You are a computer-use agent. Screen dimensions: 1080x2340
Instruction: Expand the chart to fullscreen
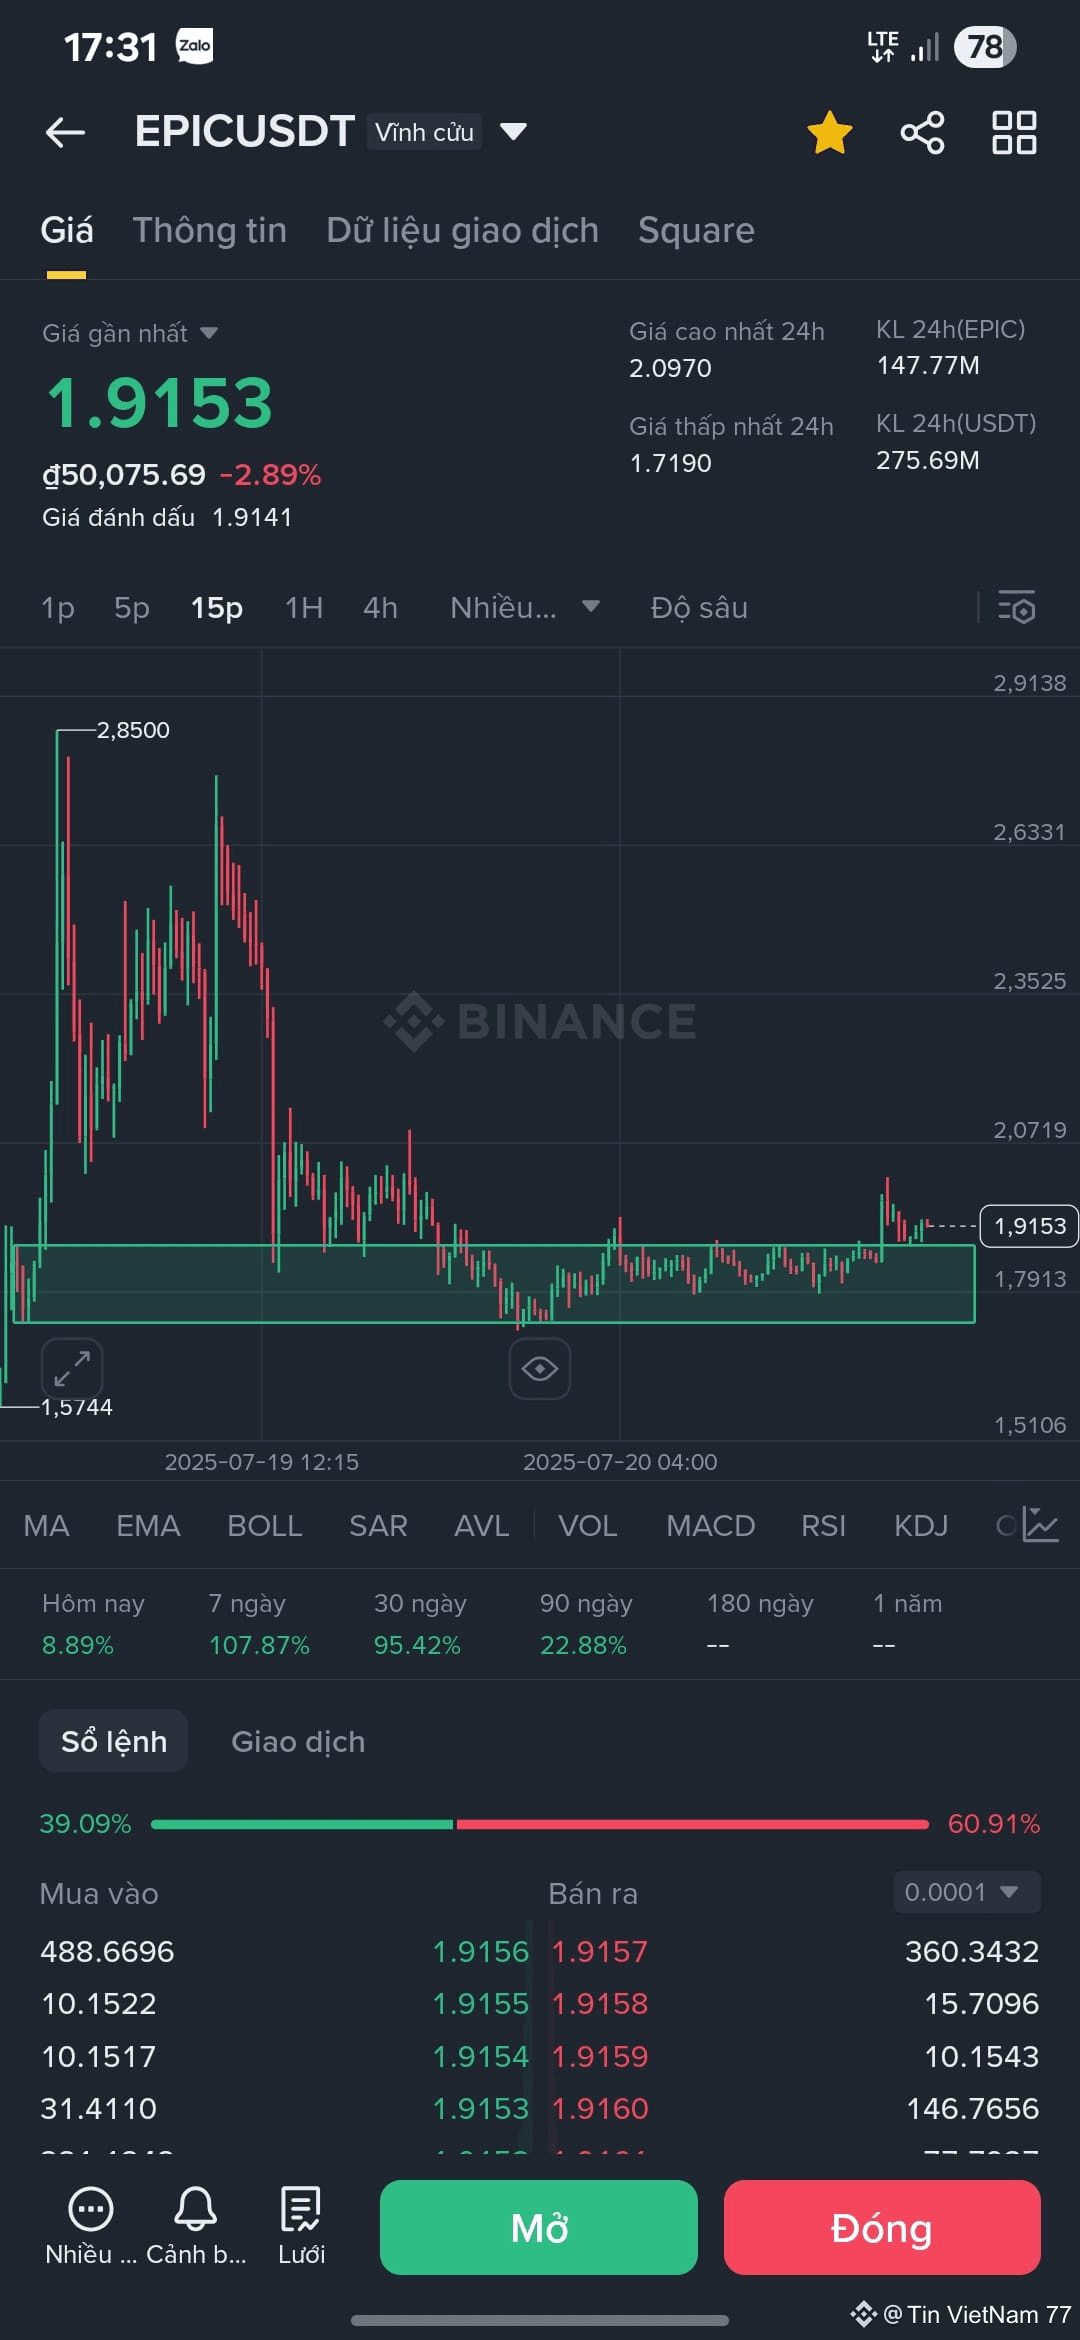tap(72, 1368)
